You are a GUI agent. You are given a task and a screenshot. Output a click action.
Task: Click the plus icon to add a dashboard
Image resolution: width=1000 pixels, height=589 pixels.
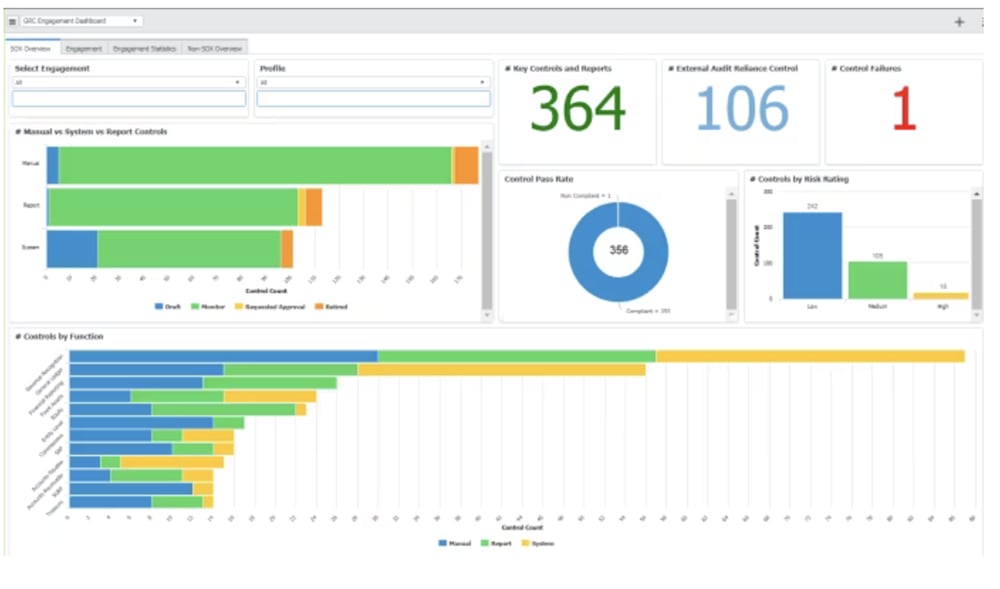click(960, 21)
